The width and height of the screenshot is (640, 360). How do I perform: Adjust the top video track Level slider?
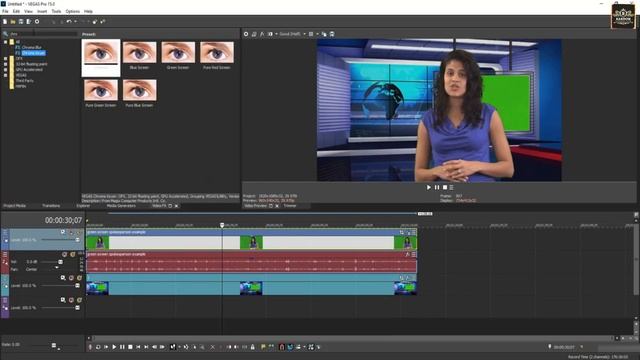coord(77,240)
